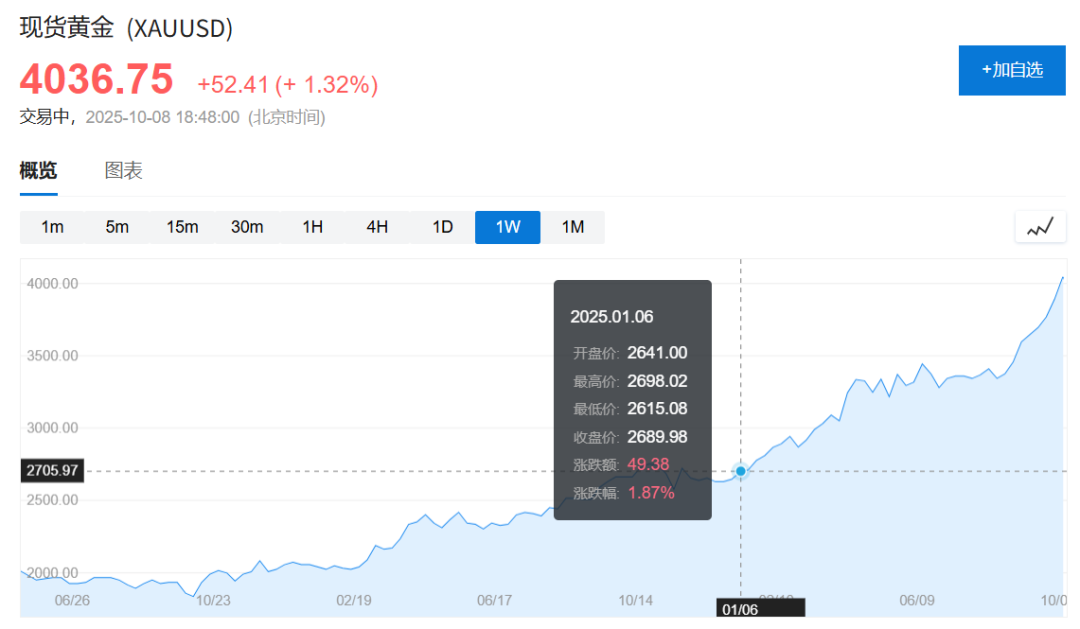Open the 图表 tab
The image size is (1080, 629).
[124, 171]
